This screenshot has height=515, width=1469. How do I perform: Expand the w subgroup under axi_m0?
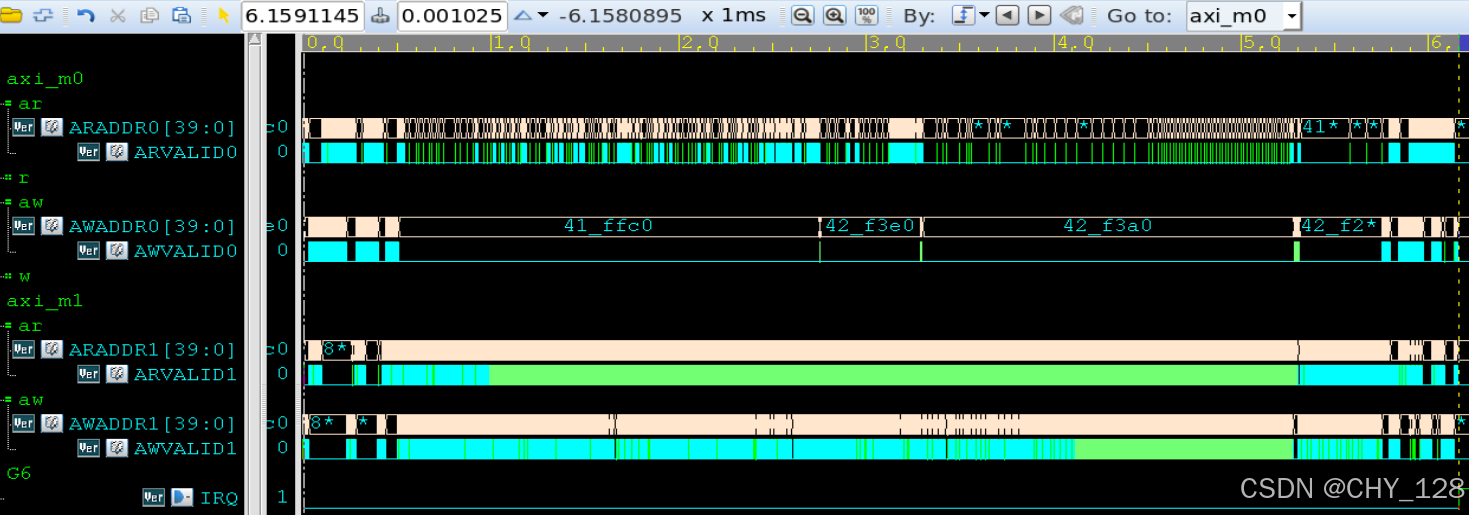(x=8, y=276)
